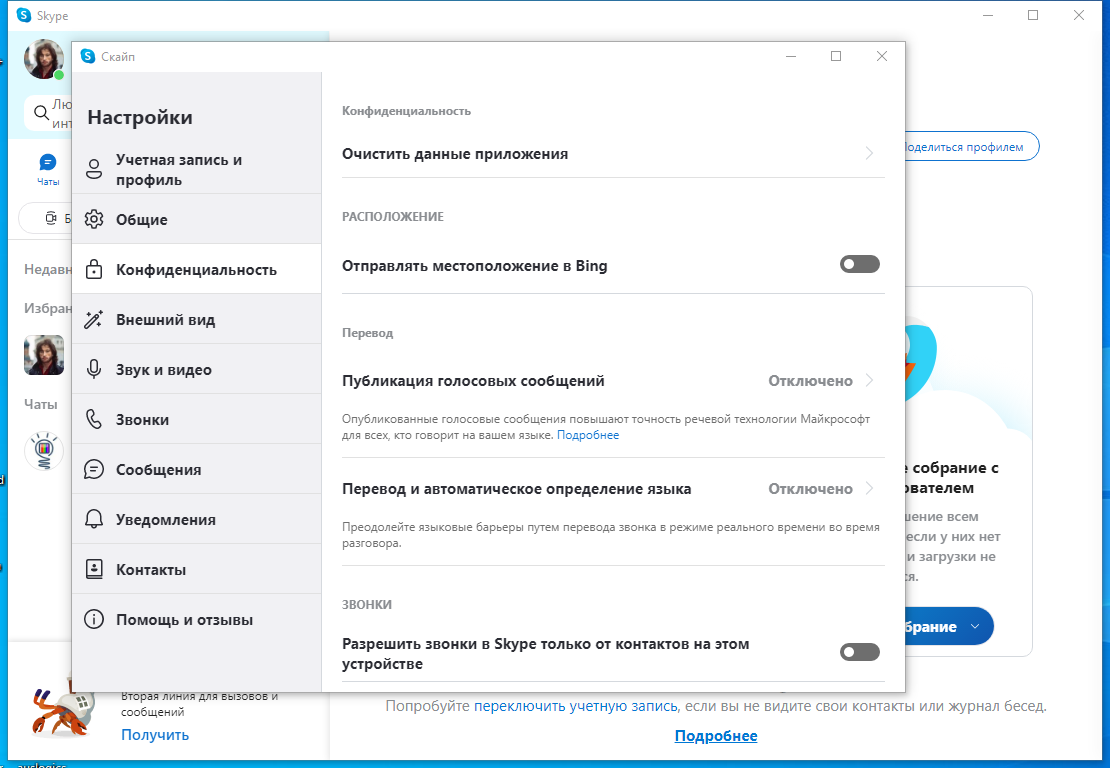Open meeting button dropdown arrow in main window
This screenshot has height=768, width=1110.
[975, 626]
